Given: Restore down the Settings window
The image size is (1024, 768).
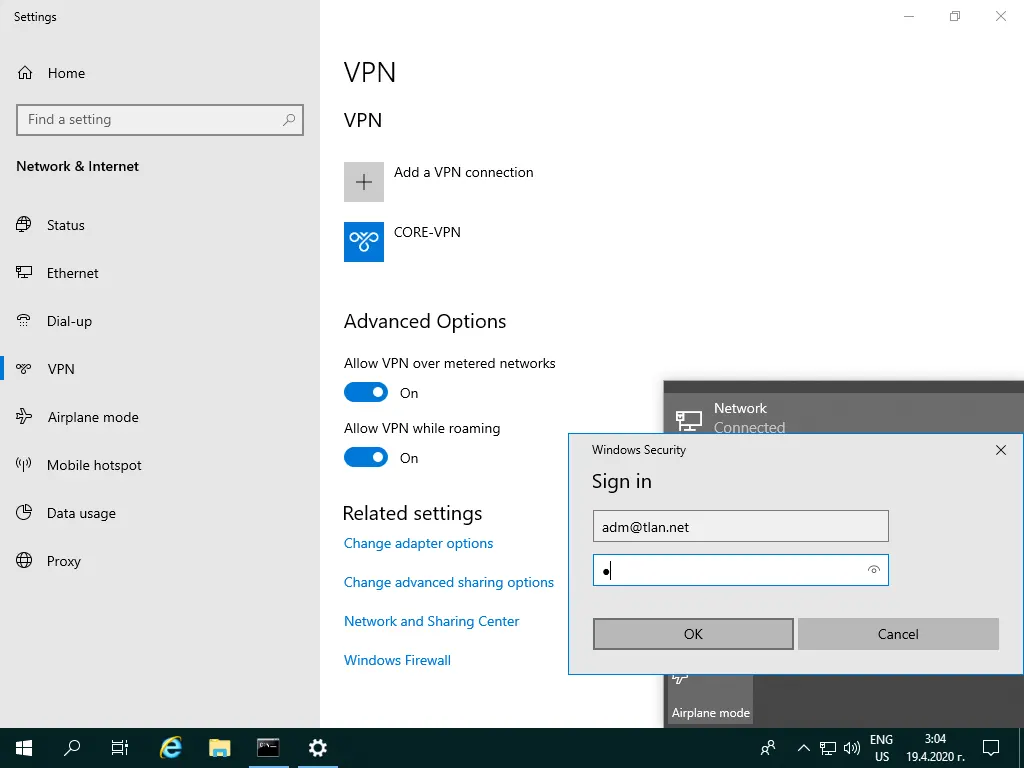Looking at the screenshot, I should pos(955,16).
